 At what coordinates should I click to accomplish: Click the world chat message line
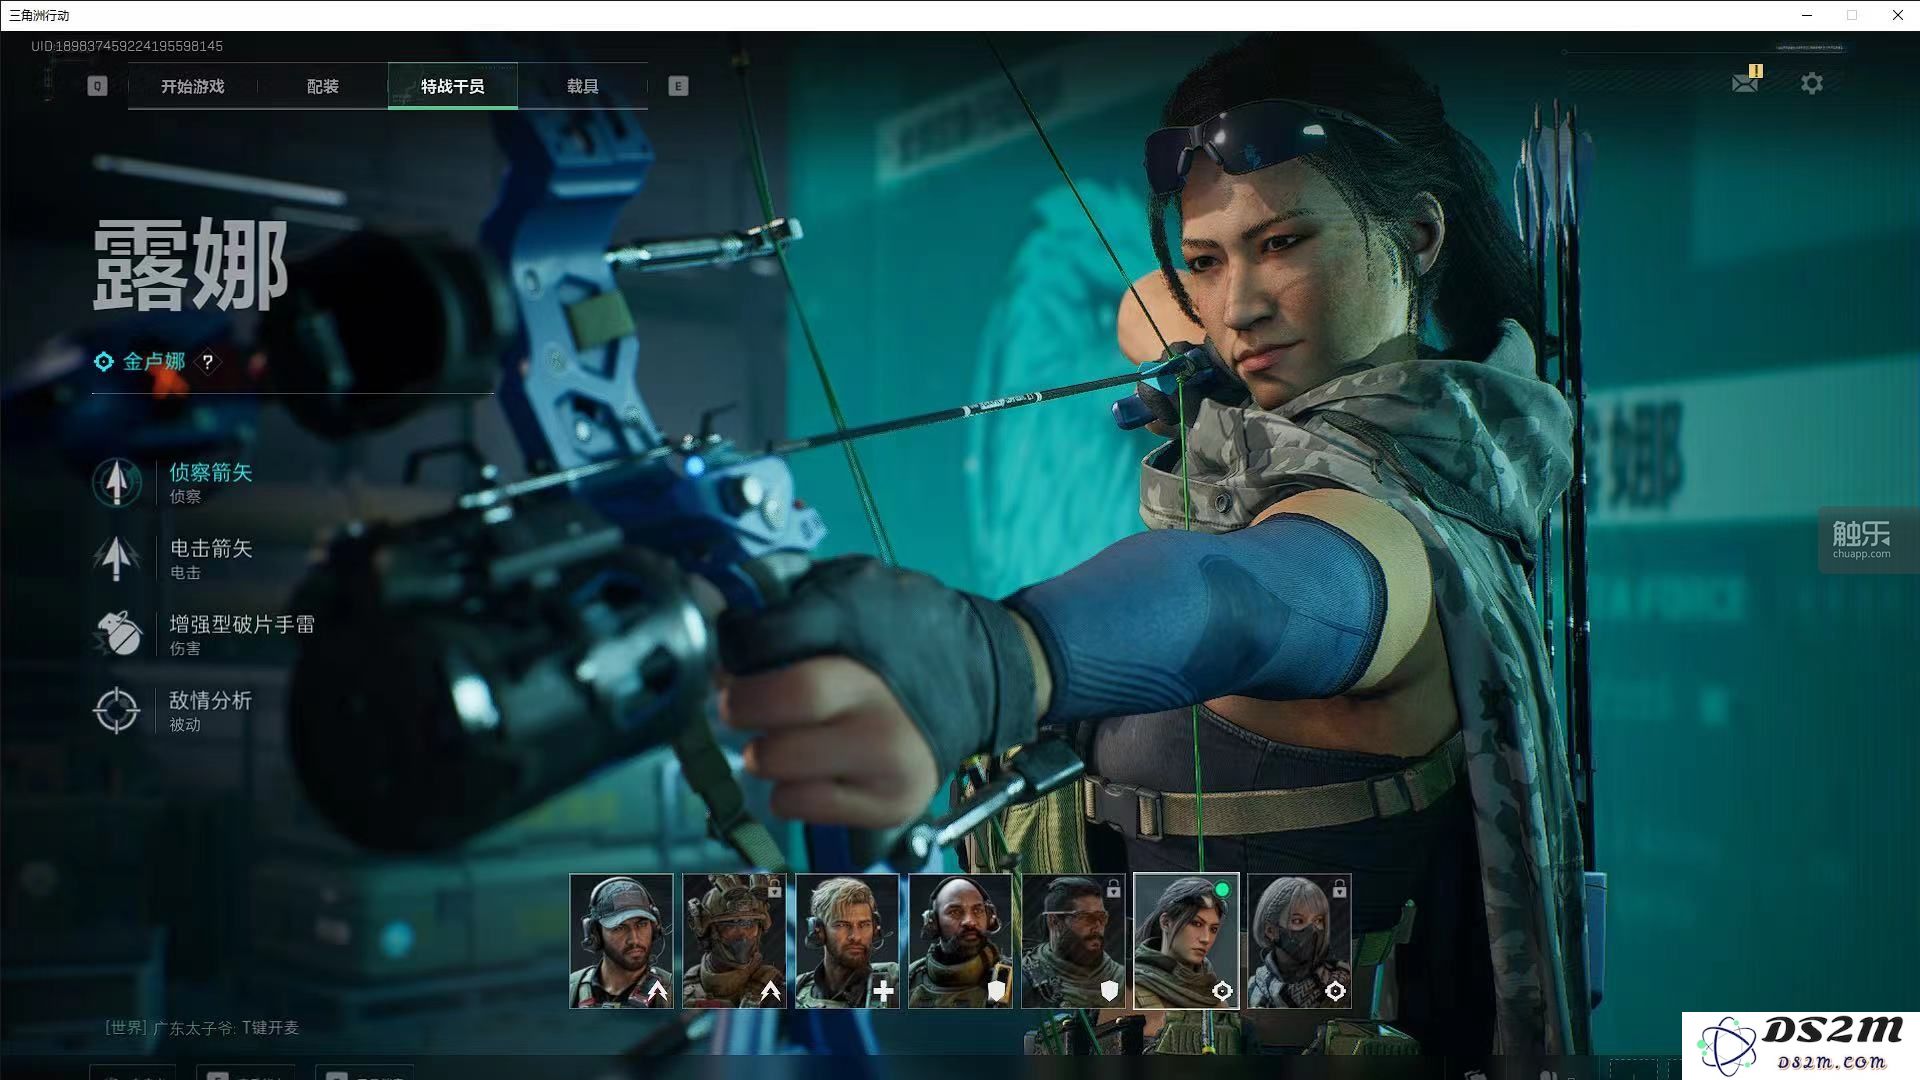(x=202, y=1027)
